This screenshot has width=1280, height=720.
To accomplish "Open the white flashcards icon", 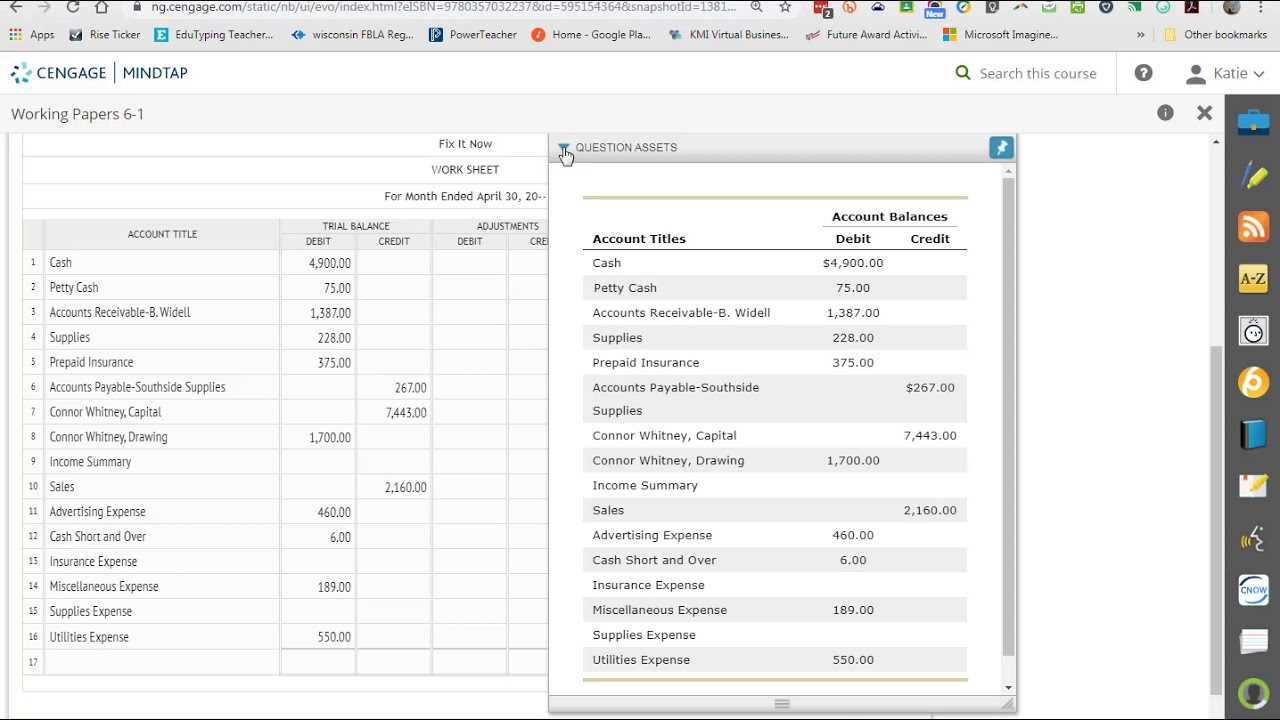I will pyautogui.click(x=1253, y=642).
